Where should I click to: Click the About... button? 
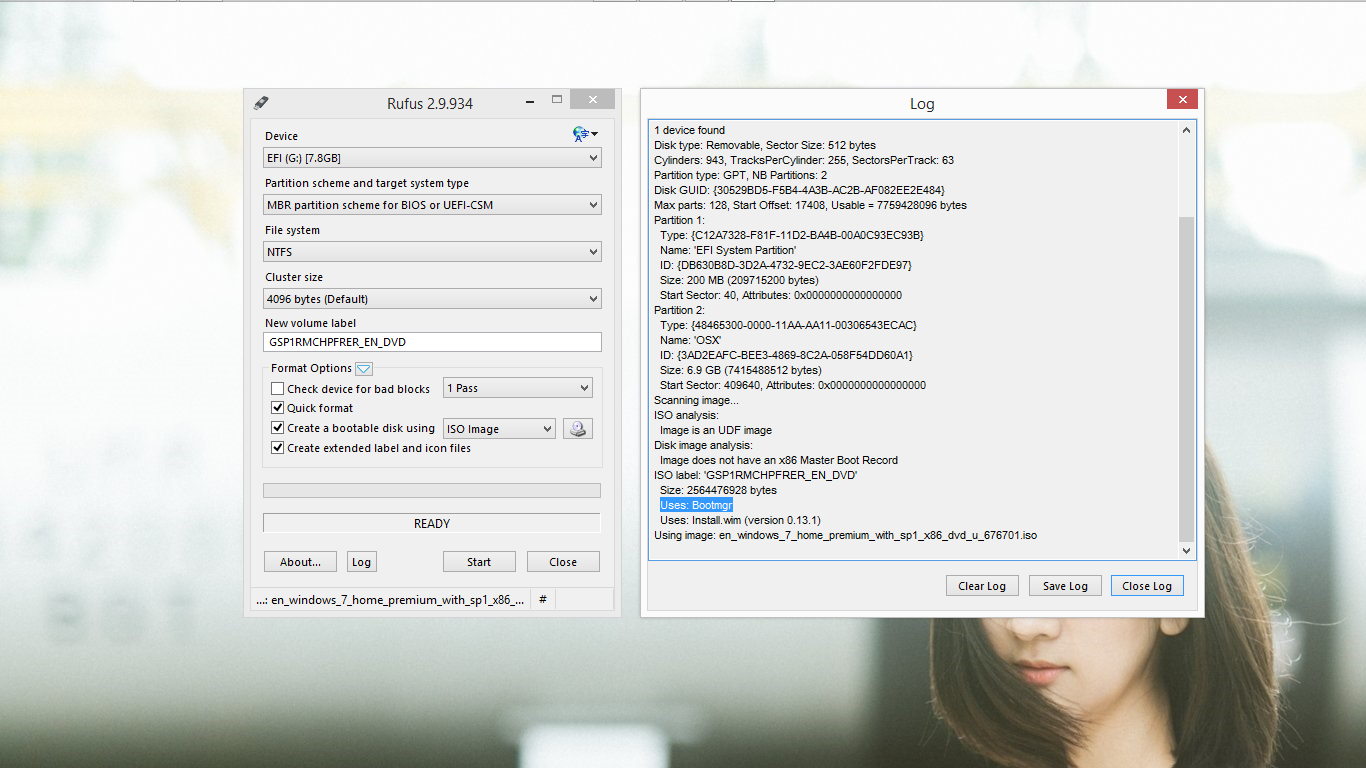pos(300,562)
